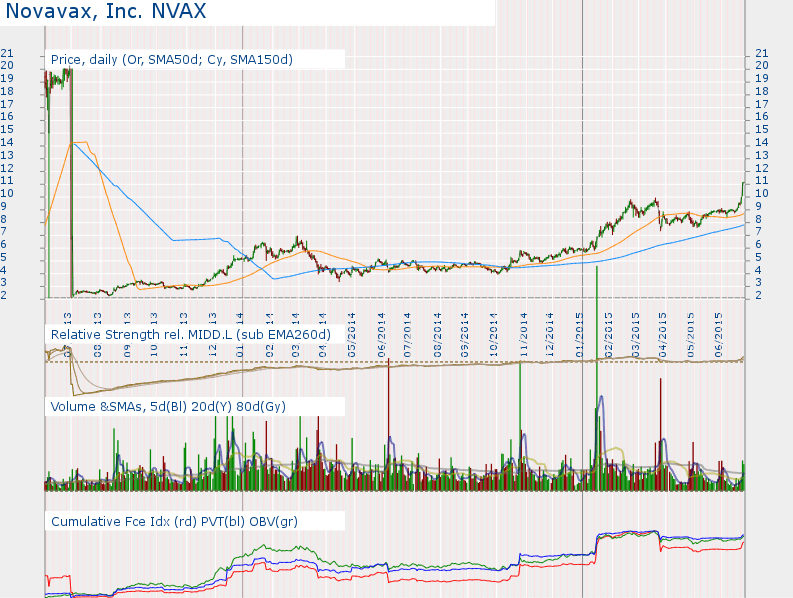The height and width of the screenshot is (598, 793).
Task: Click the value 11 on the right price axis
Action: tap(762, 181)
